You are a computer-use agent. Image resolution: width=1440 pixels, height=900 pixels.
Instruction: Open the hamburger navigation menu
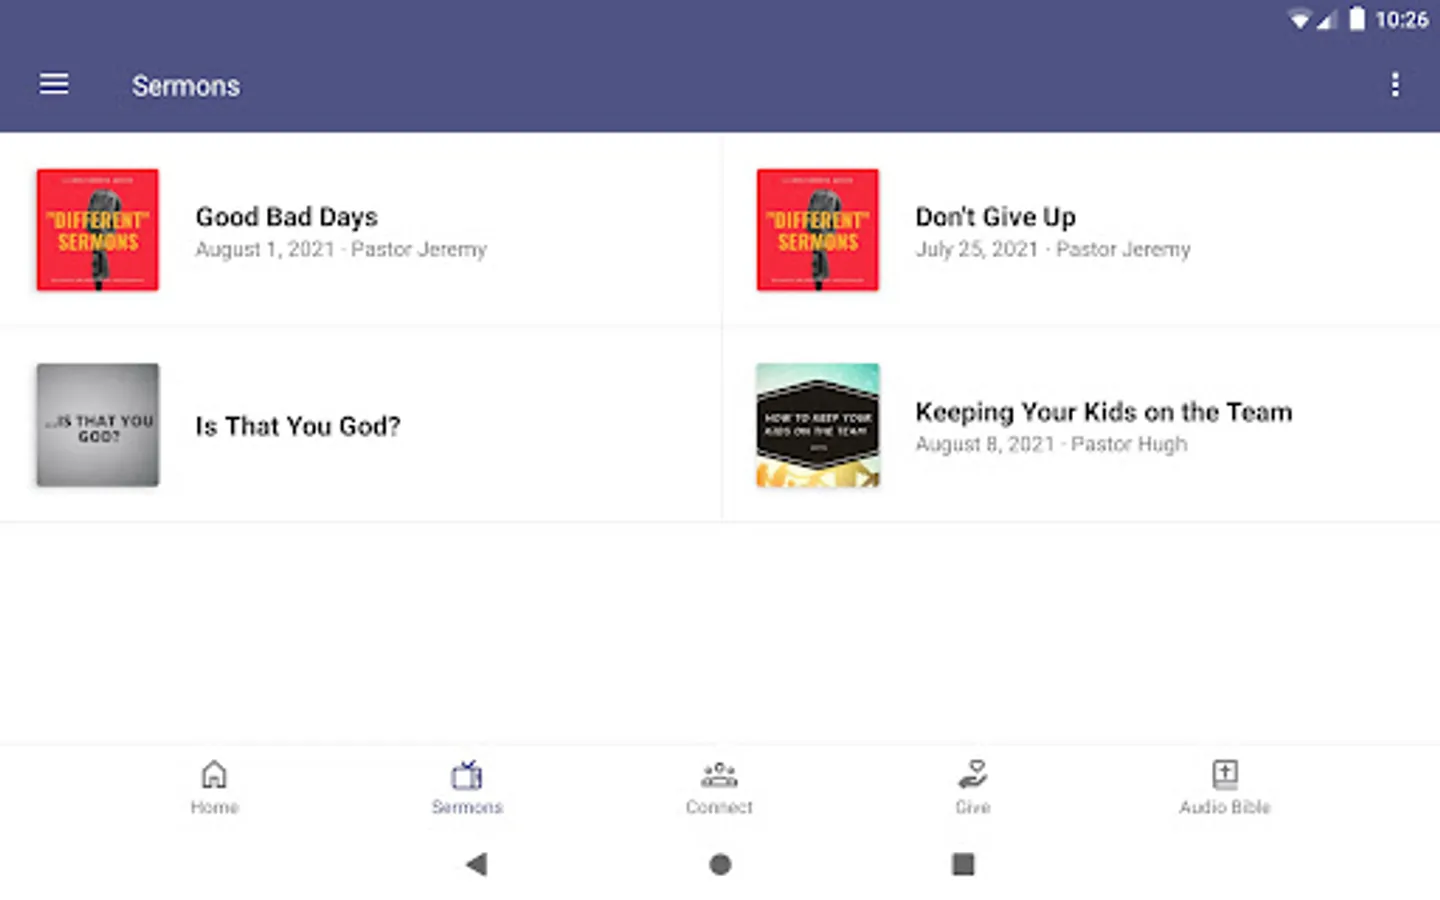54,84
